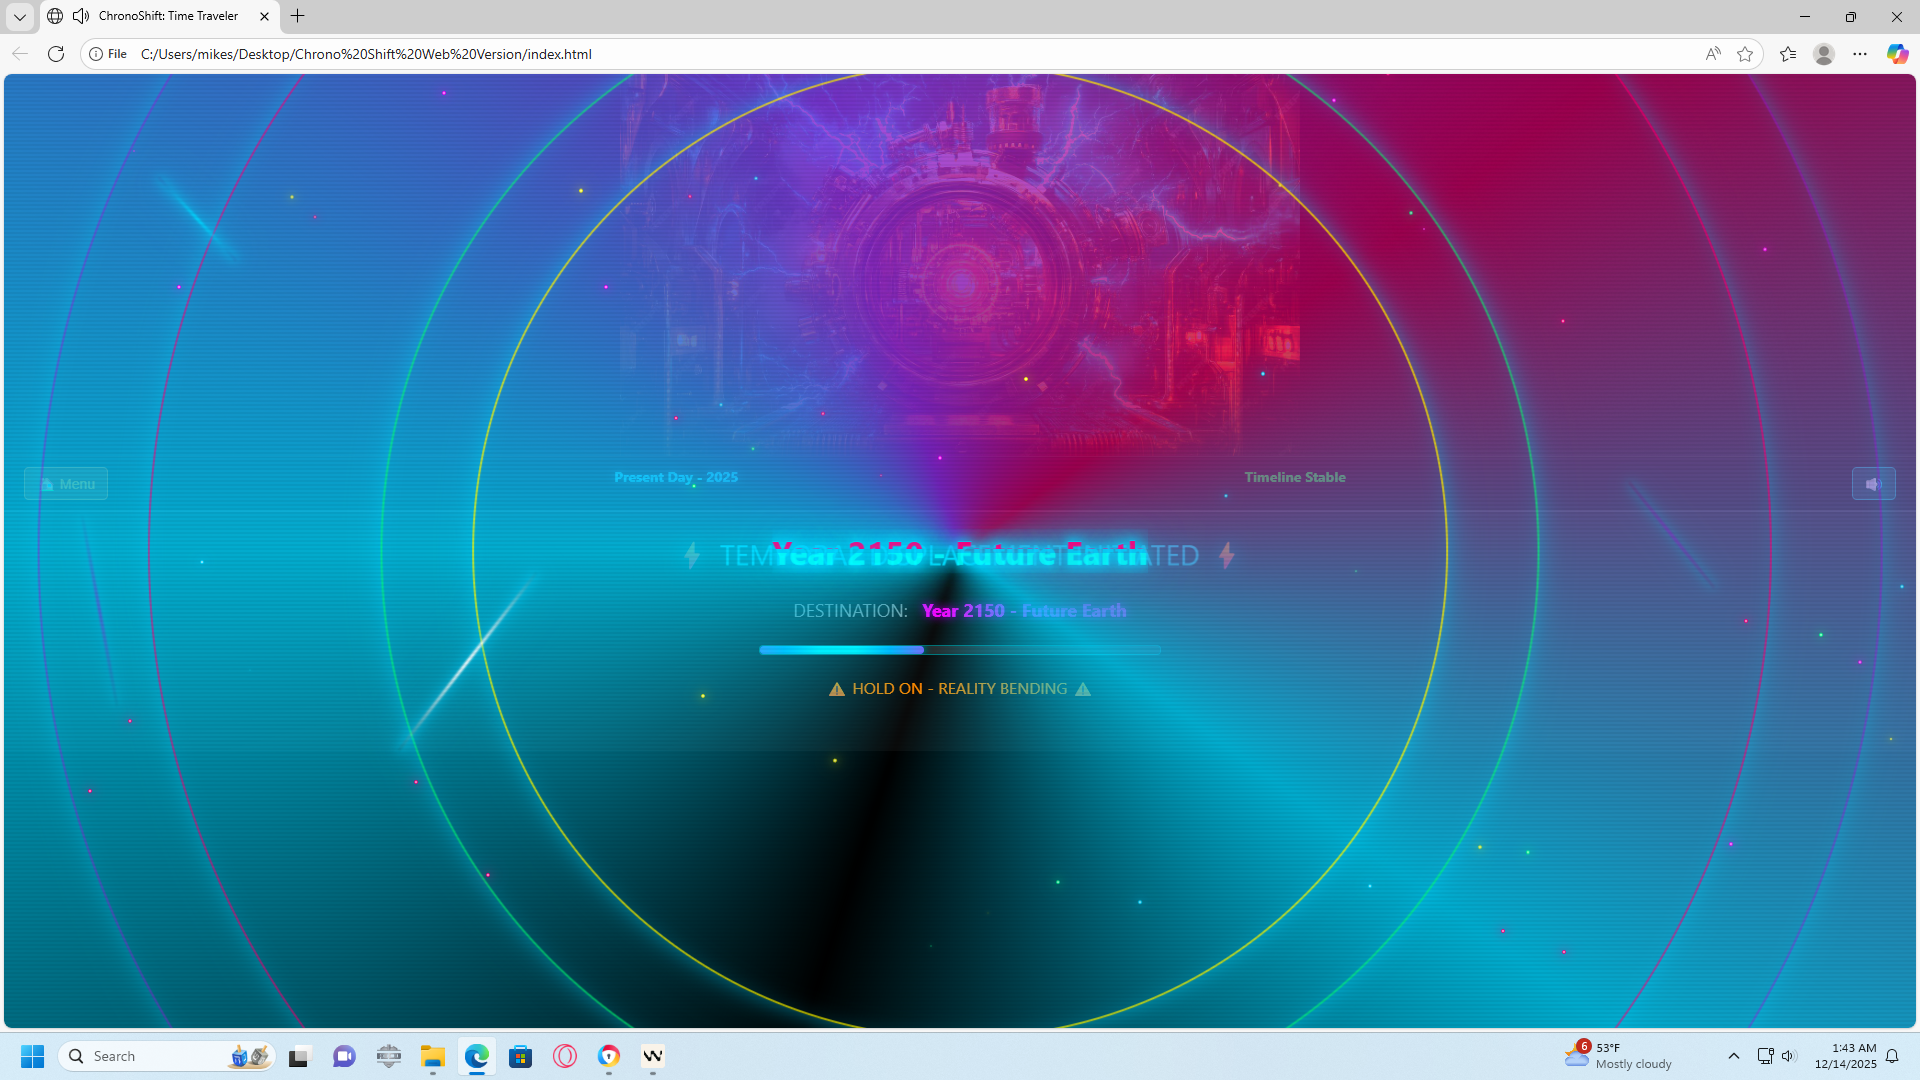Click the Present Day - 2025 label
Screen dimensions: 1920x1080
(676, 477)
